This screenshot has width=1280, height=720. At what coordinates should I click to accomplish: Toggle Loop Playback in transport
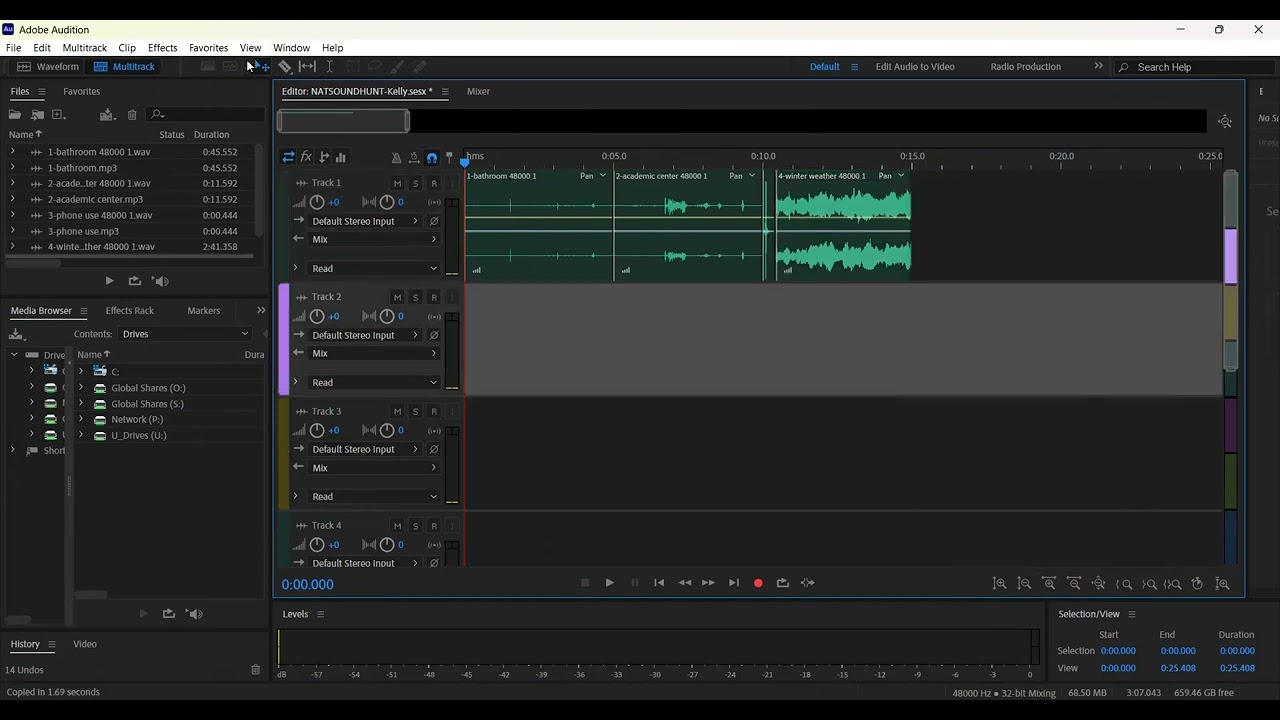pos(783,583)
